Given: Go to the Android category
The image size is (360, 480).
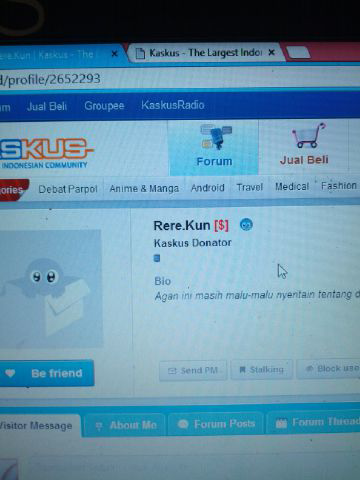Looking at the screenshot, I should tap(207, 188).
